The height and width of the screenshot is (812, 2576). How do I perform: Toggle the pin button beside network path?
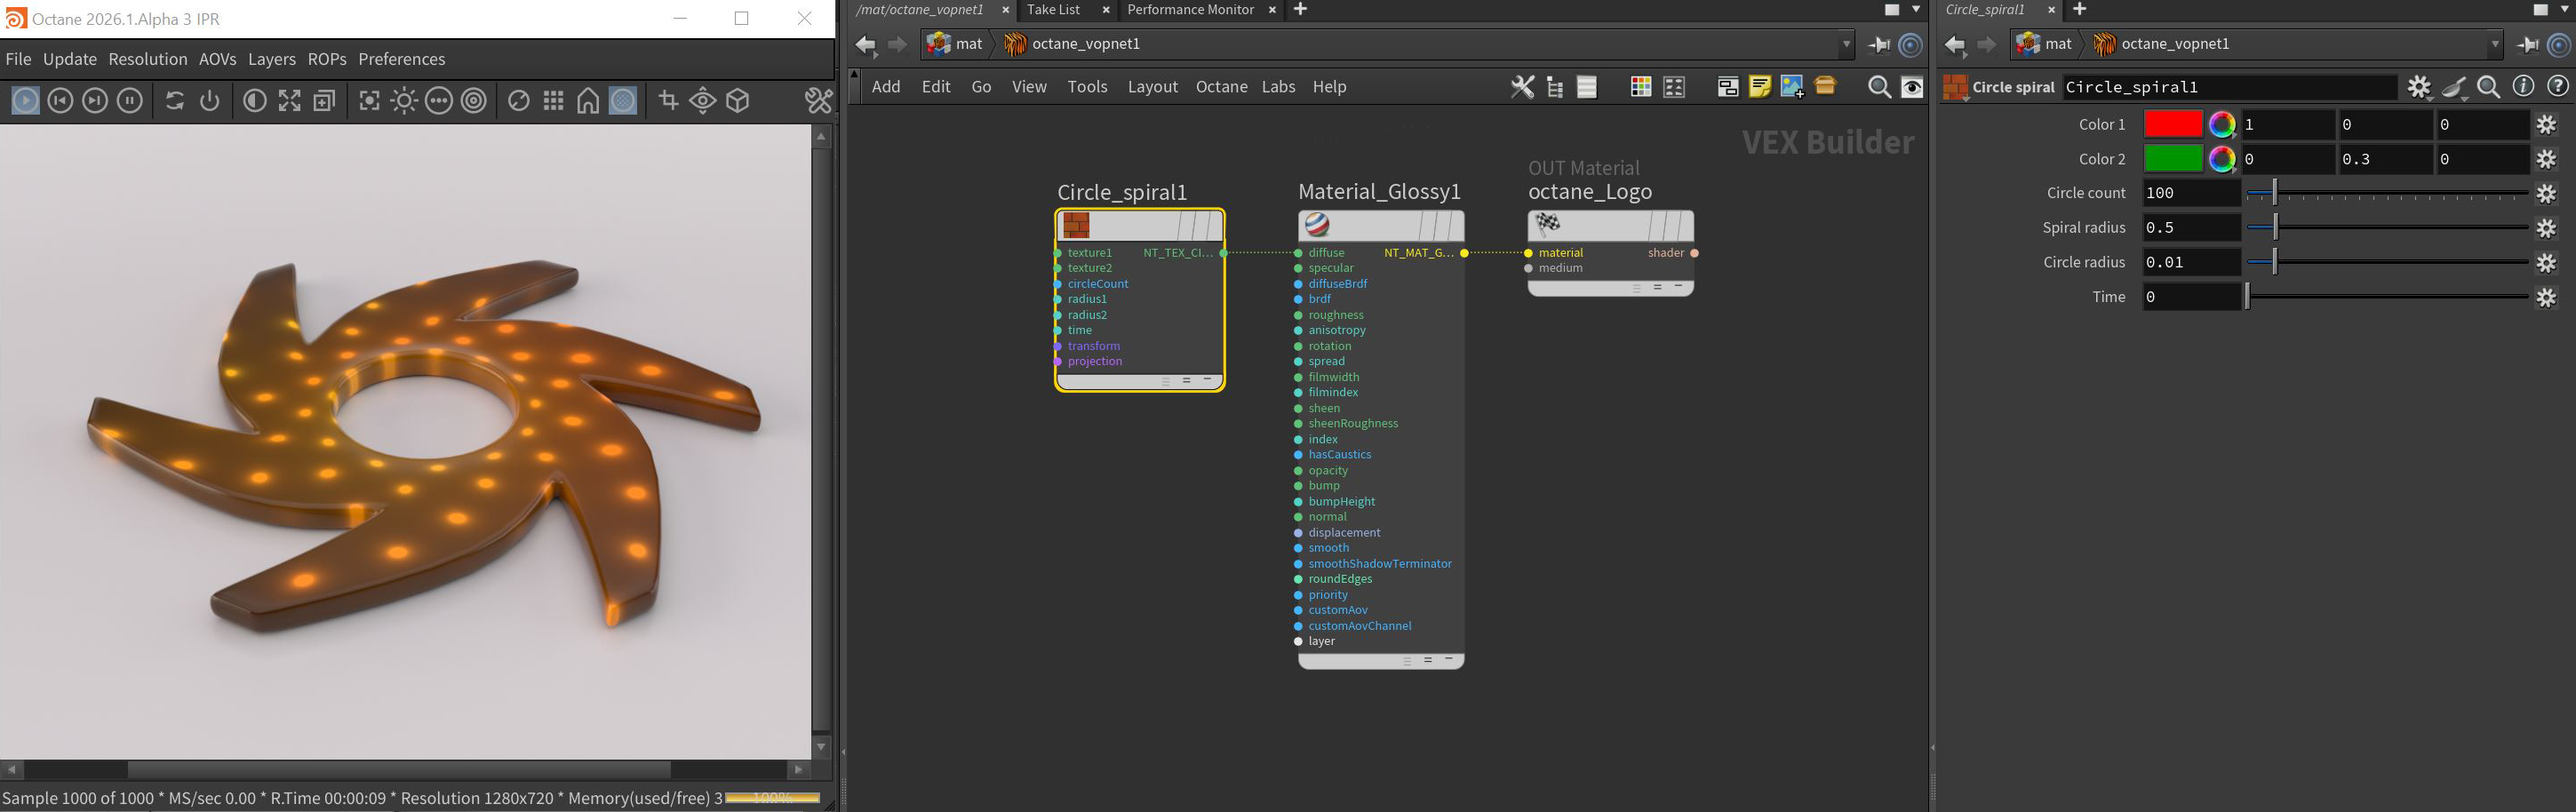click(1879, 44)
